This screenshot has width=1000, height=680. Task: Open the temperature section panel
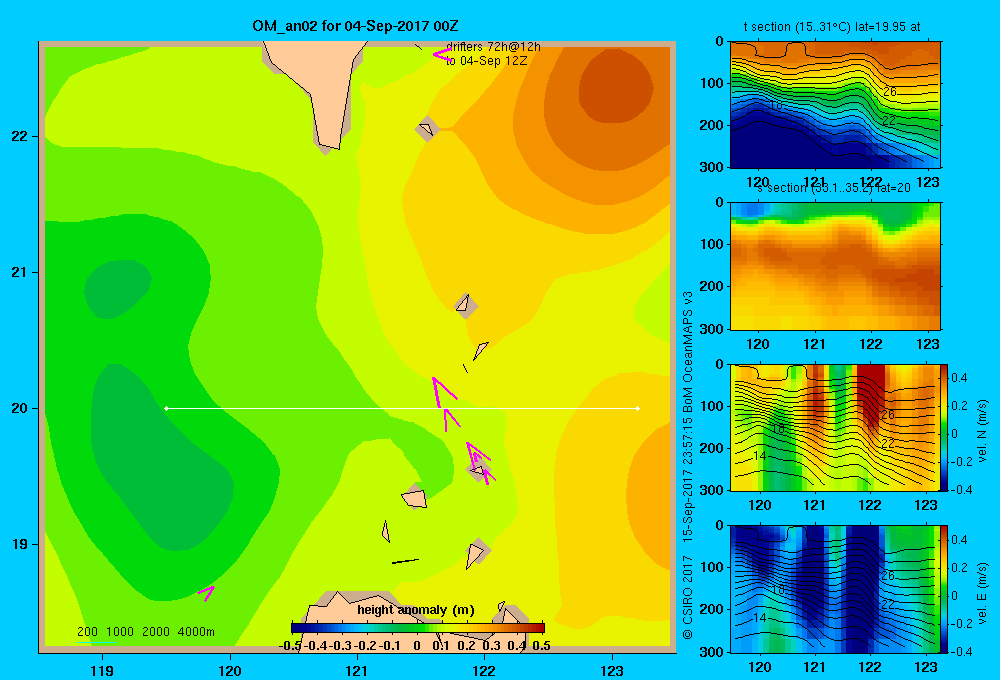tap(835, 105)
